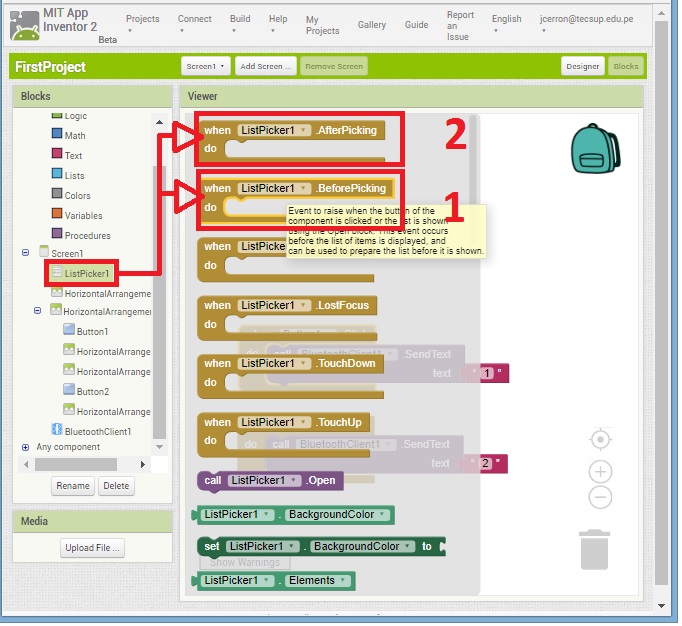Expand the Any component node

tap(26, 448)
